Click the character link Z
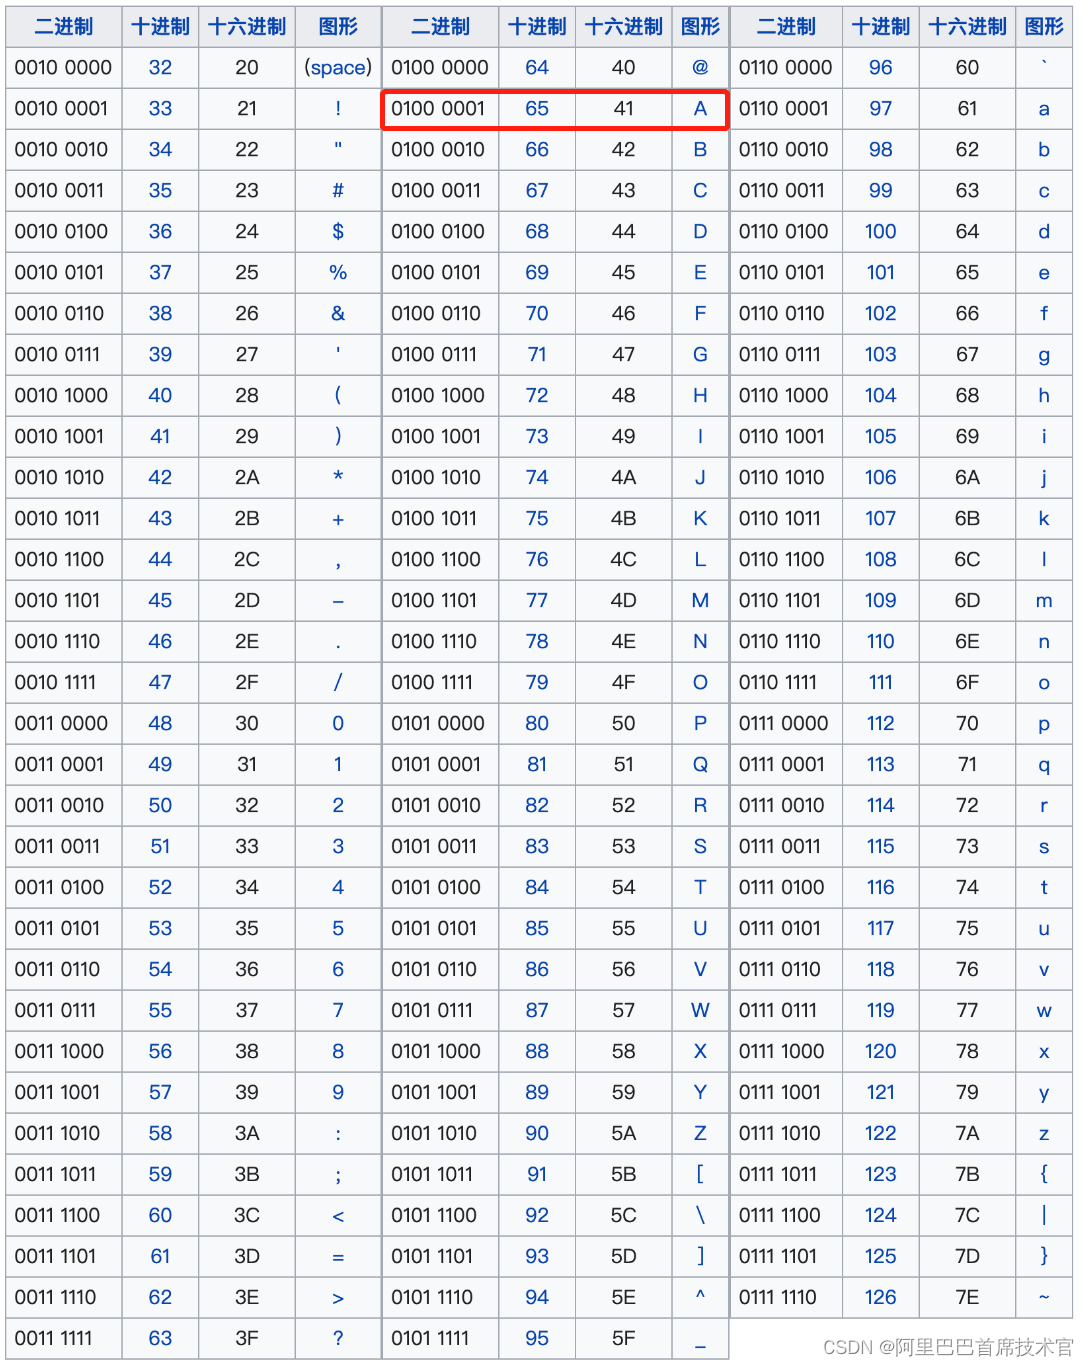1089x1366 pixels. click(x=700, y=1133)
